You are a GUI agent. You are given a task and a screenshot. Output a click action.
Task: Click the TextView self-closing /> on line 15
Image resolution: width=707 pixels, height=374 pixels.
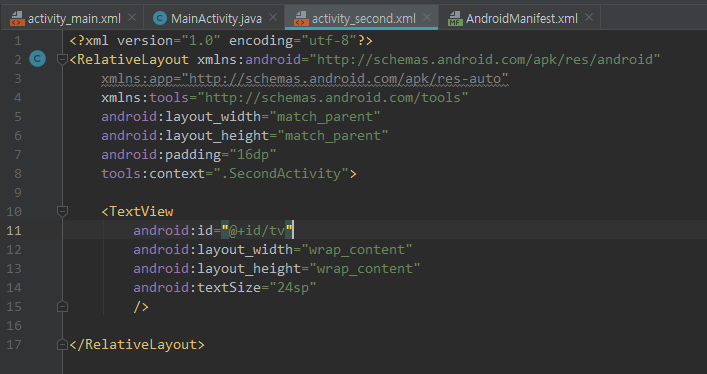[x=141, y=307]
